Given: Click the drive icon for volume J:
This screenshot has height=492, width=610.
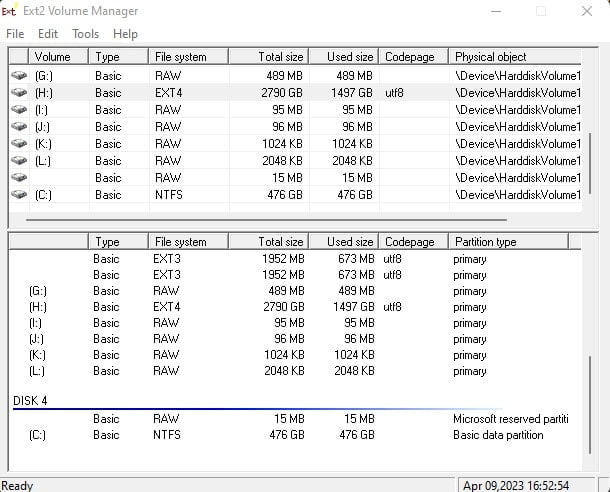Looking at the screenshot, I should [19, 127].
